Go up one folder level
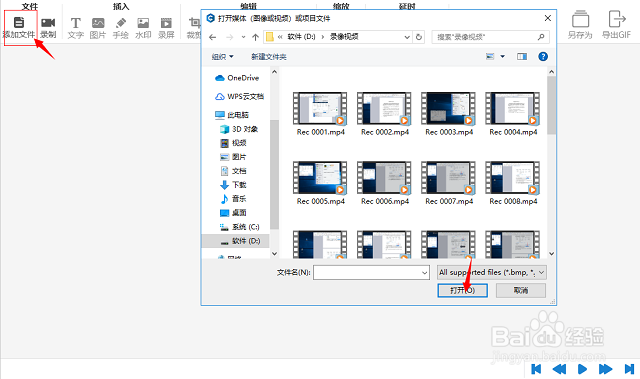This screenshot has height=379, width=640. 256,37
